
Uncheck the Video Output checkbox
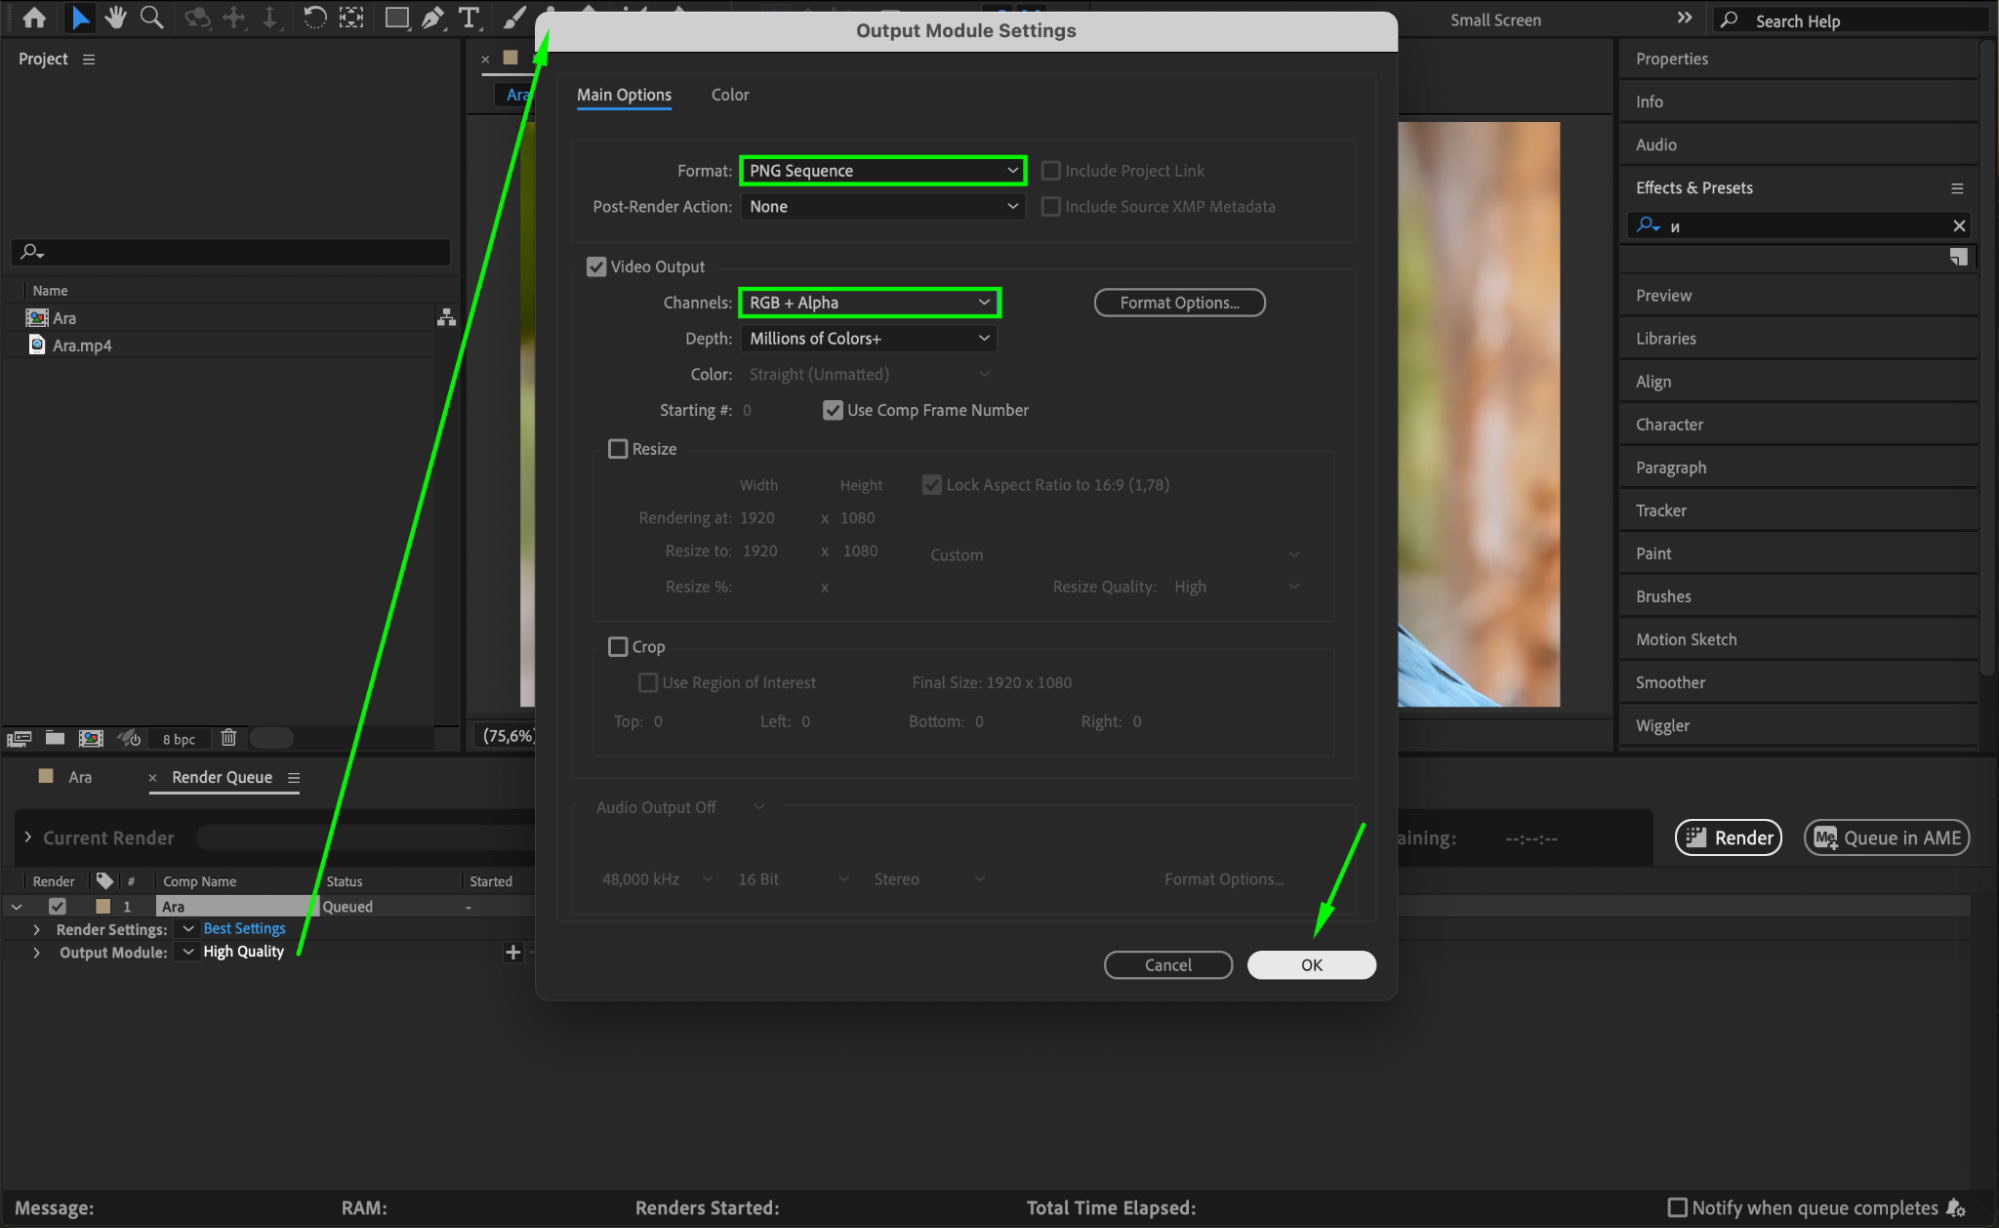(x=597, y=267)
